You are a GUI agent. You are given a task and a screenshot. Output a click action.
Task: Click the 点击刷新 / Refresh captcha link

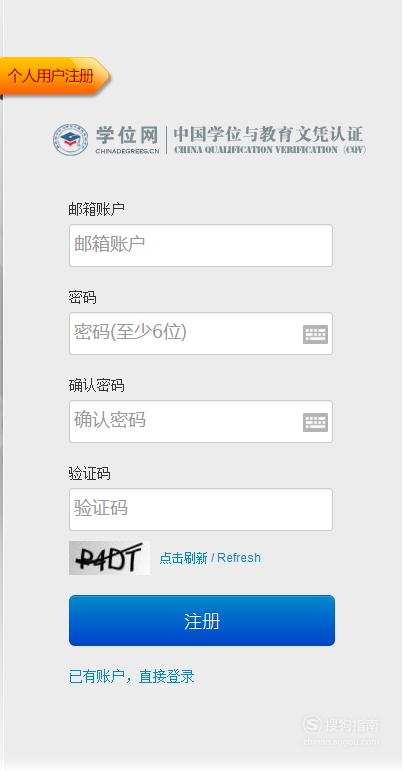210,558
